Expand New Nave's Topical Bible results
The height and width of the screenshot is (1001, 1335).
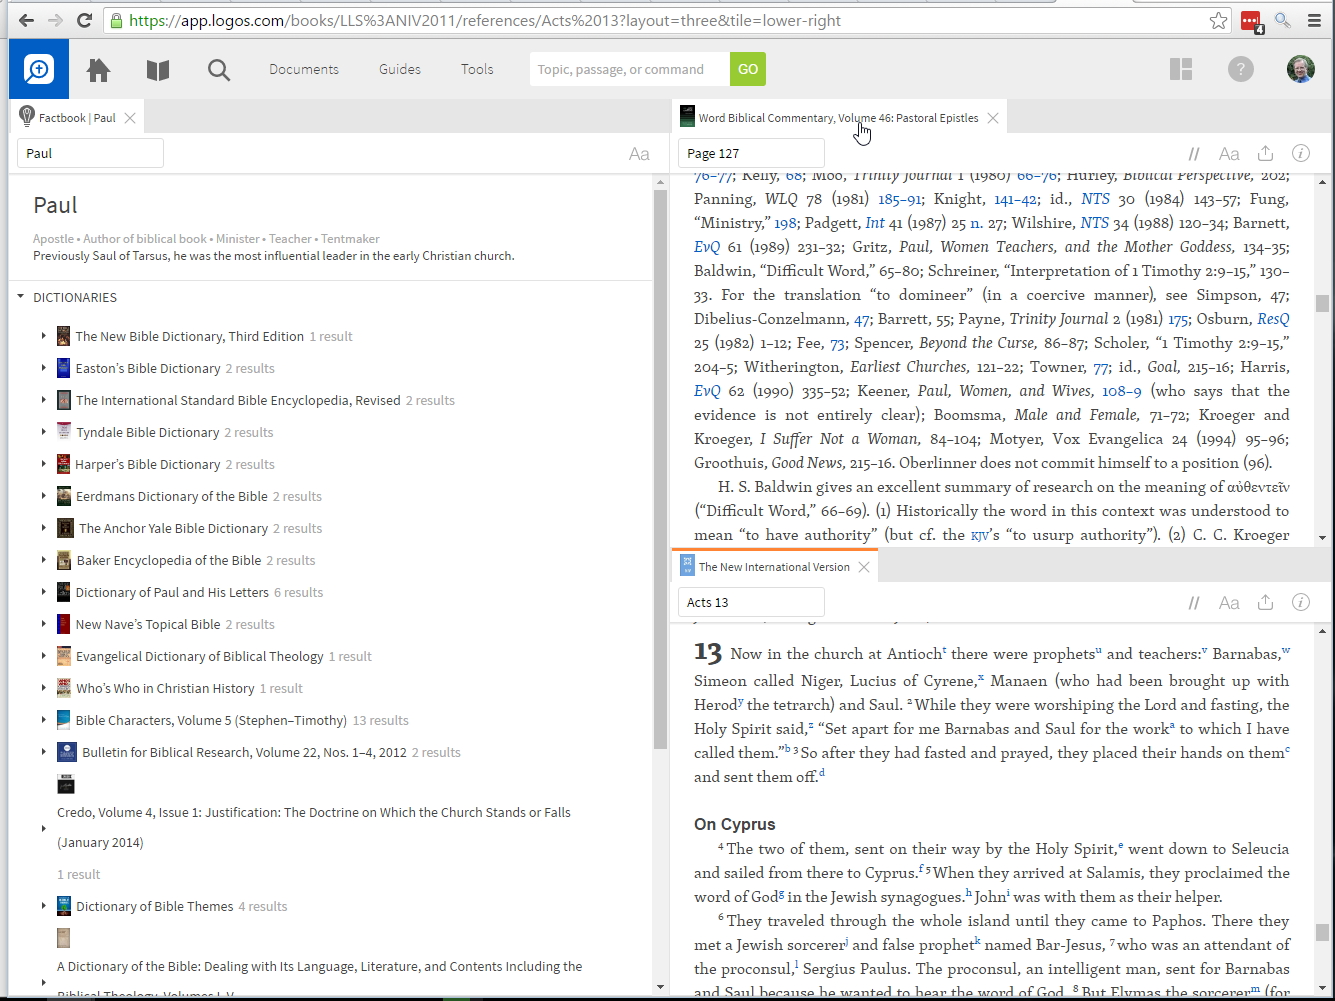pos(43,624)
